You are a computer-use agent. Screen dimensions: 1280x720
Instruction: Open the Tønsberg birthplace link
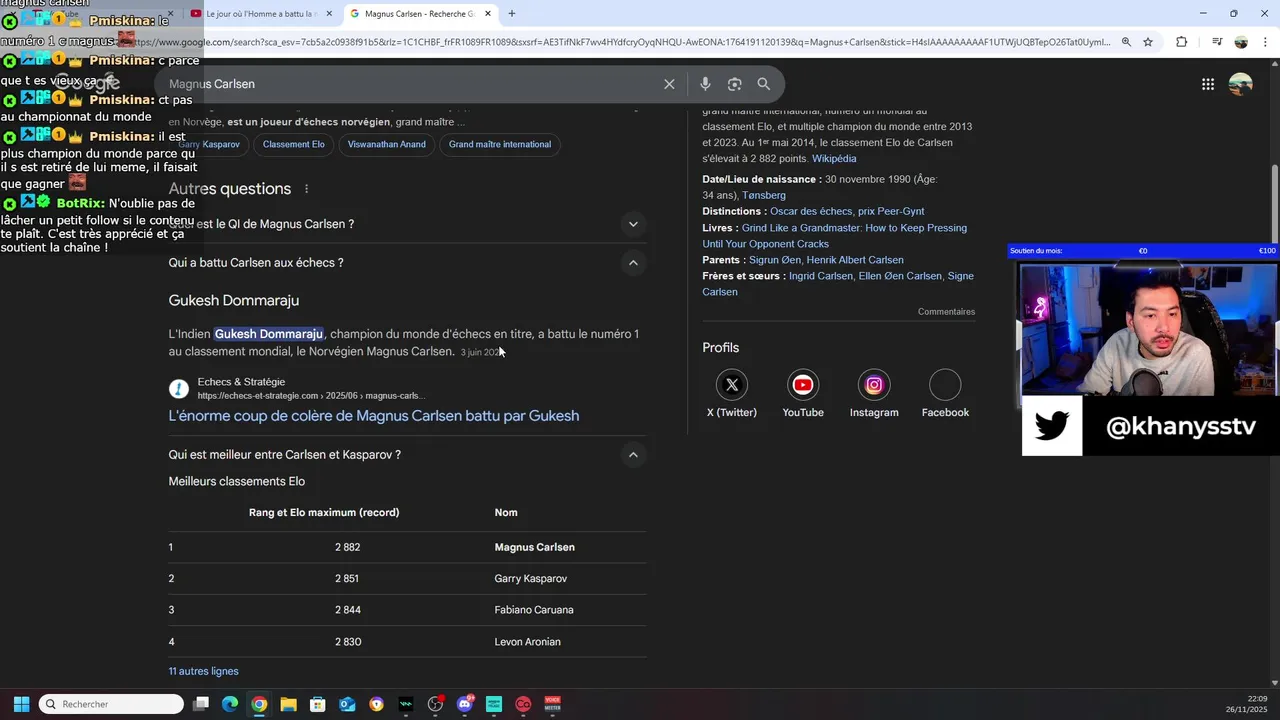click(764, 195)
